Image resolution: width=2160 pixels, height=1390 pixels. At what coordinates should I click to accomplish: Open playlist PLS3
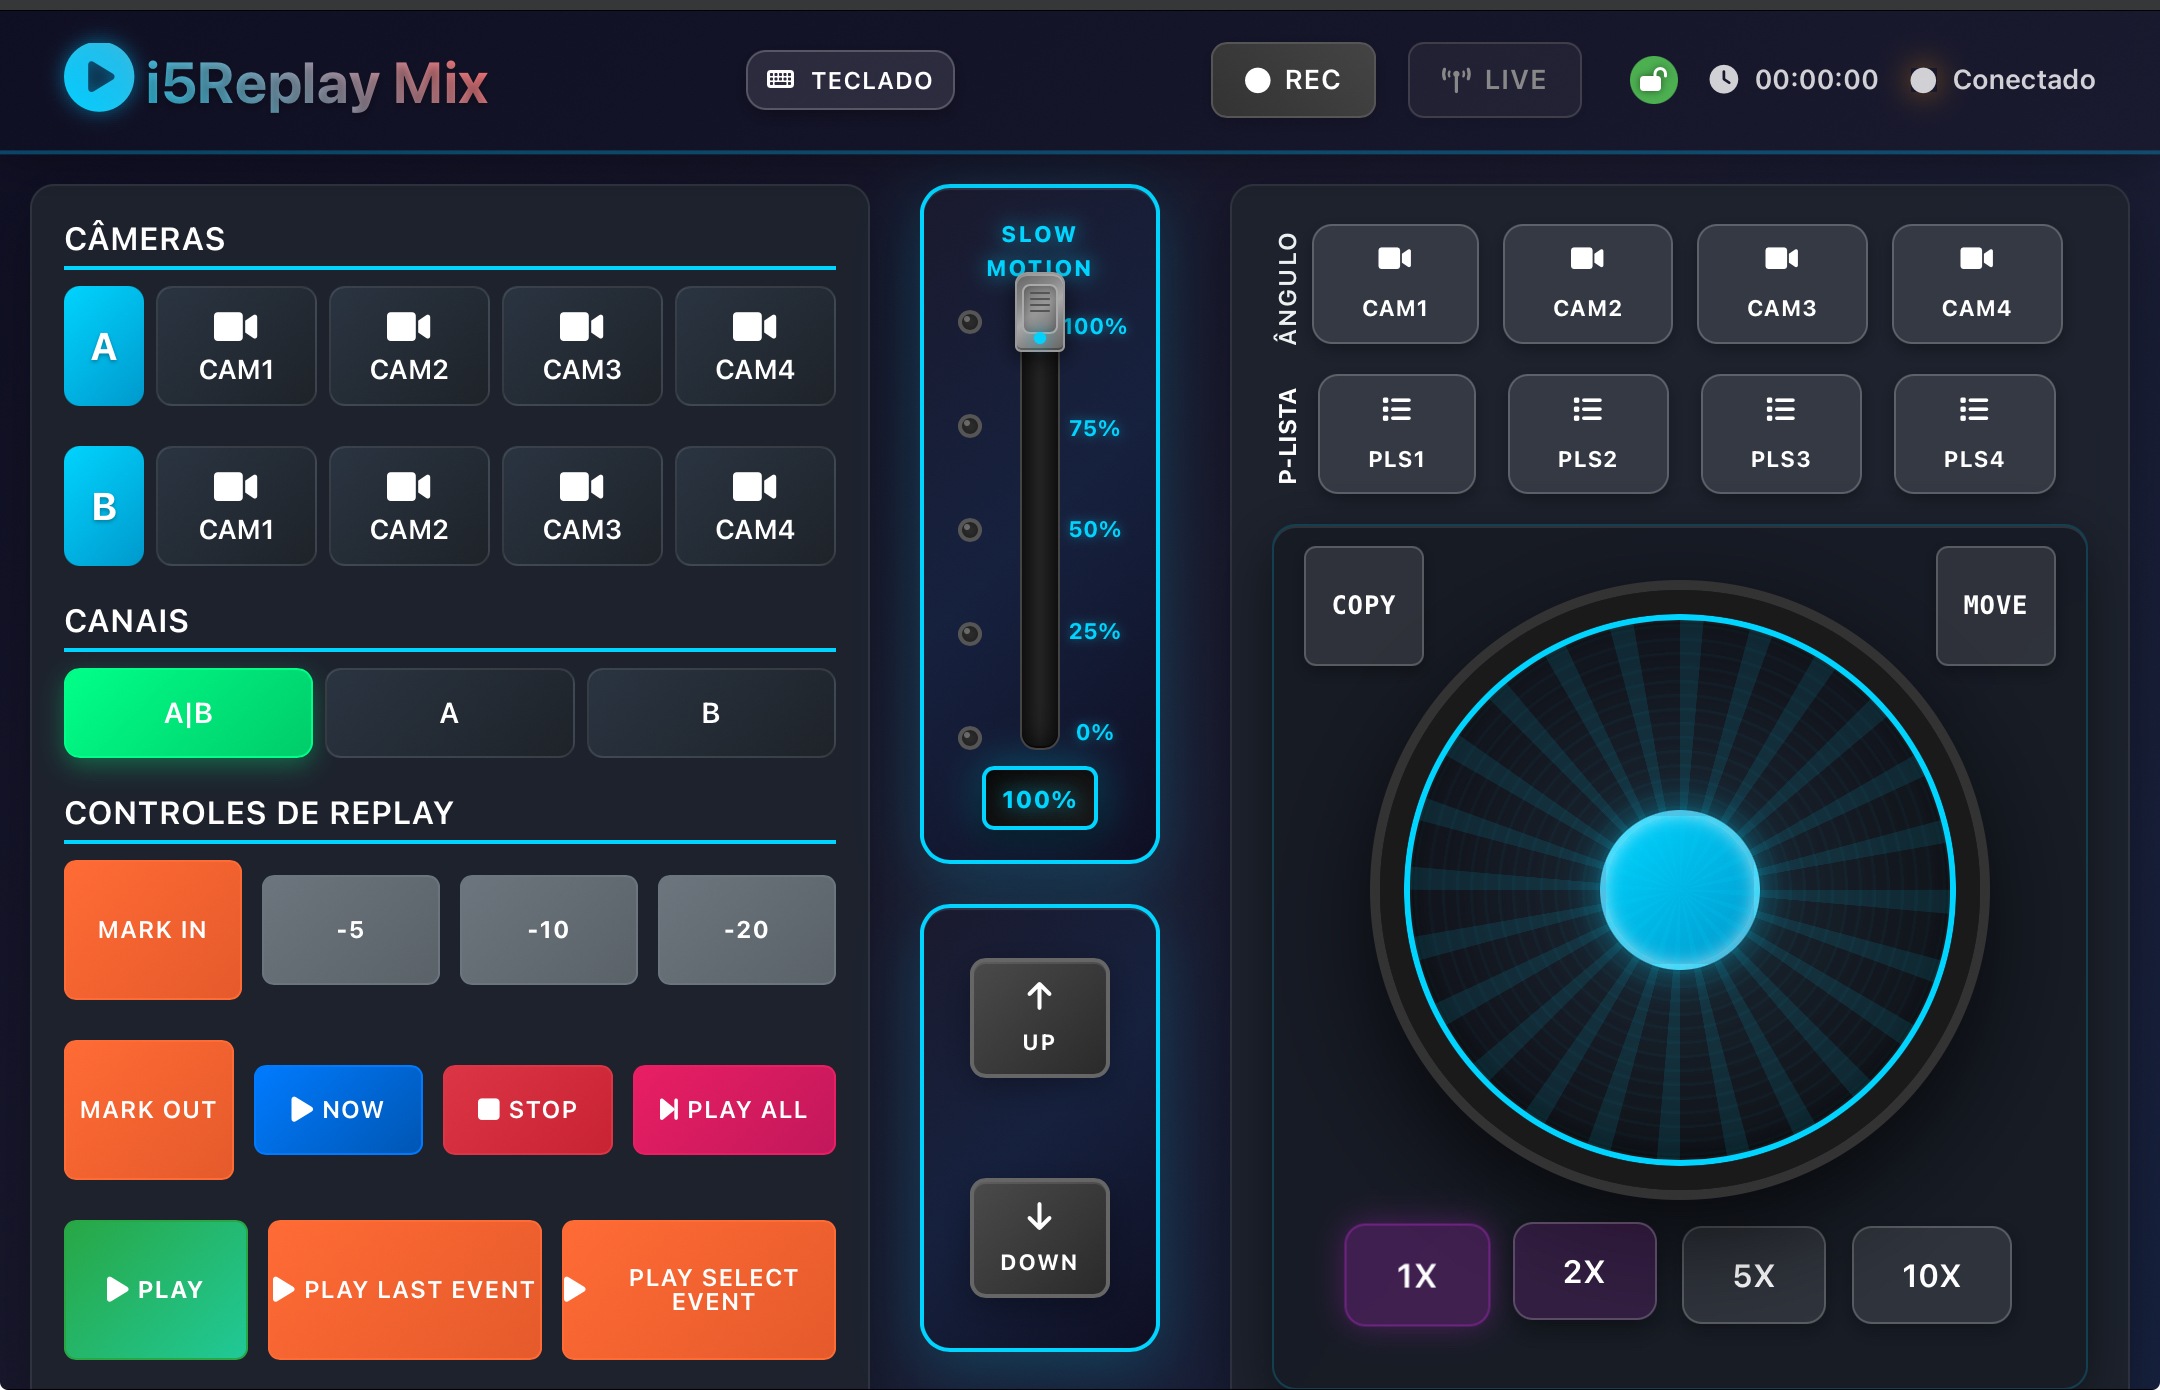click(1781, 434)
